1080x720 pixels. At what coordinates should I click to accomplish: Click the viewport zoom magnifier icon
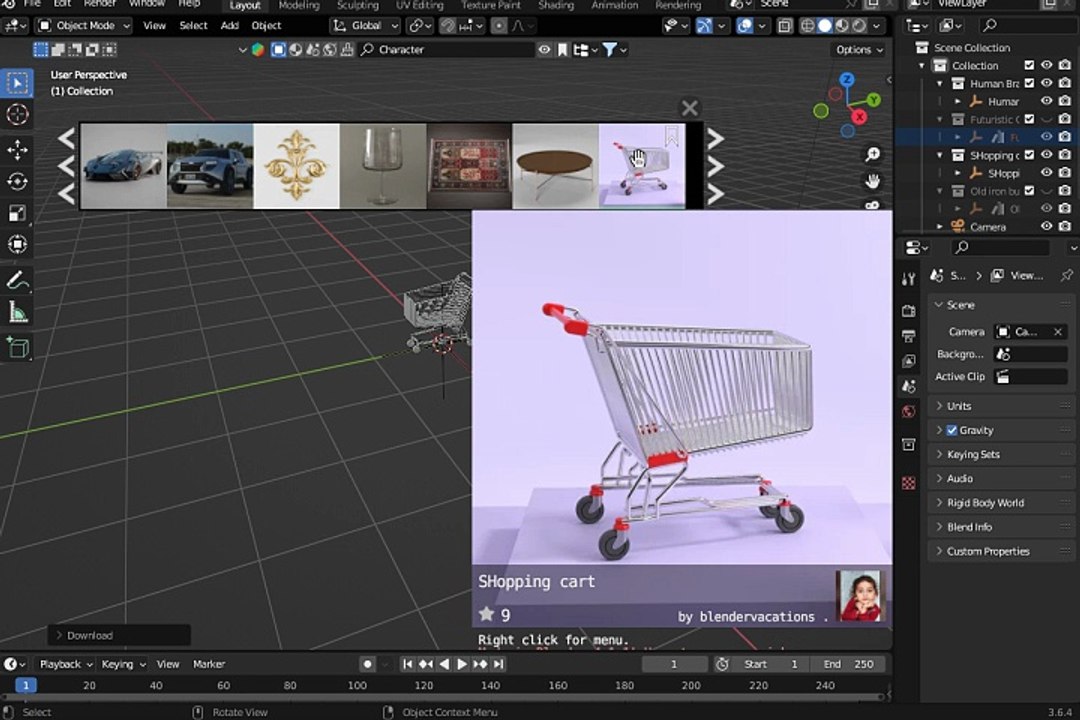873,154
